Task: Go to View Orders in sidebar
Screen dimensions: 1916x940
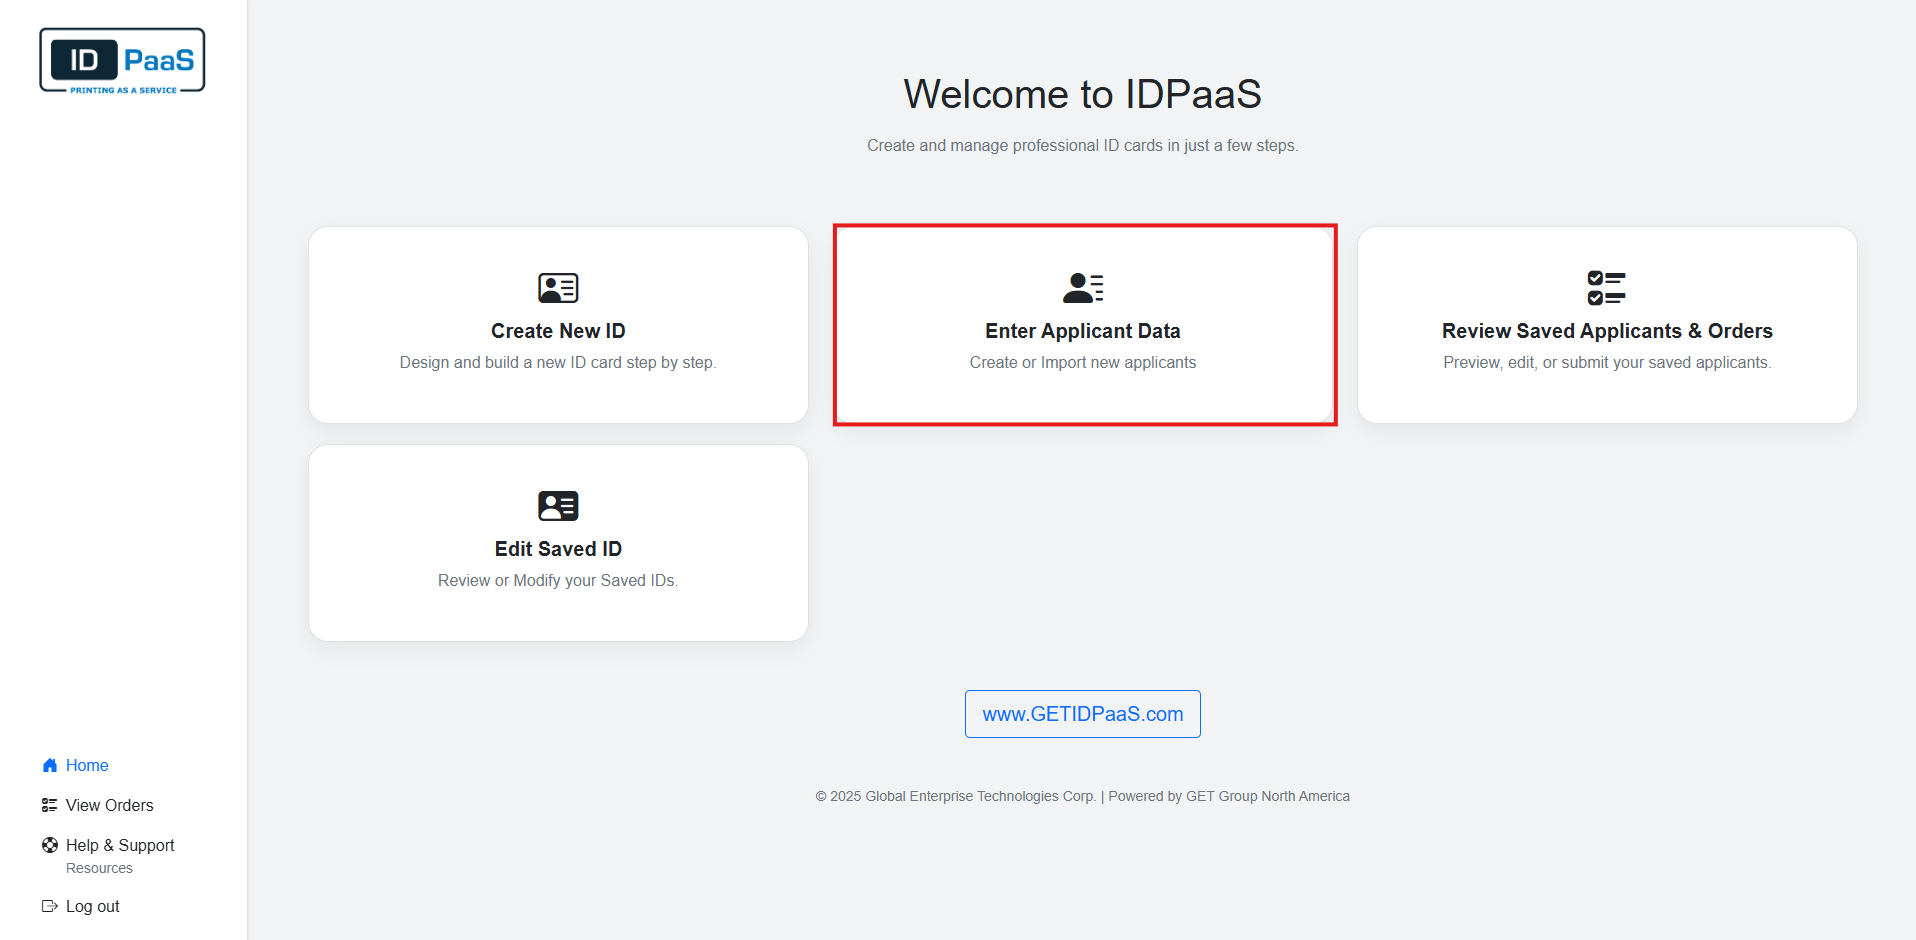Action: coord(109,805)
